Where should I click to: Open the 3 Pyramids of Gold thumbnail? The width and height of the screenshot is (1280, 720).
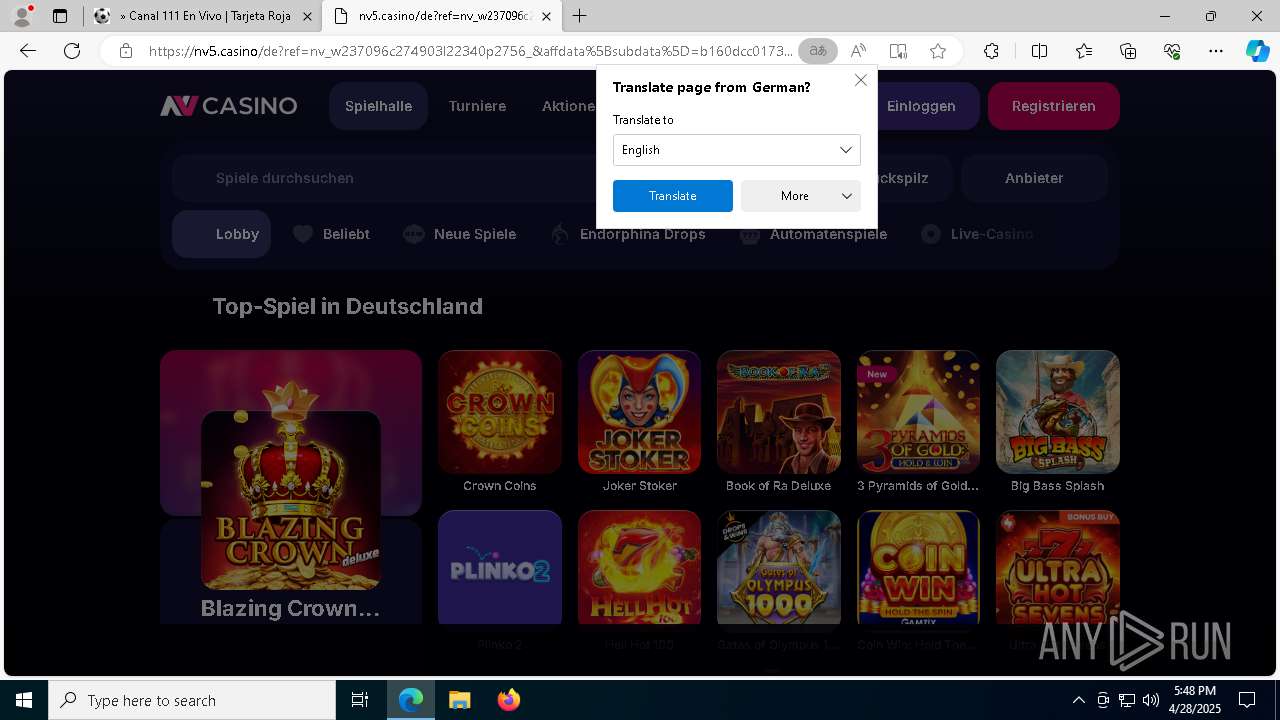pyautogui.click(x=918, y=412)
